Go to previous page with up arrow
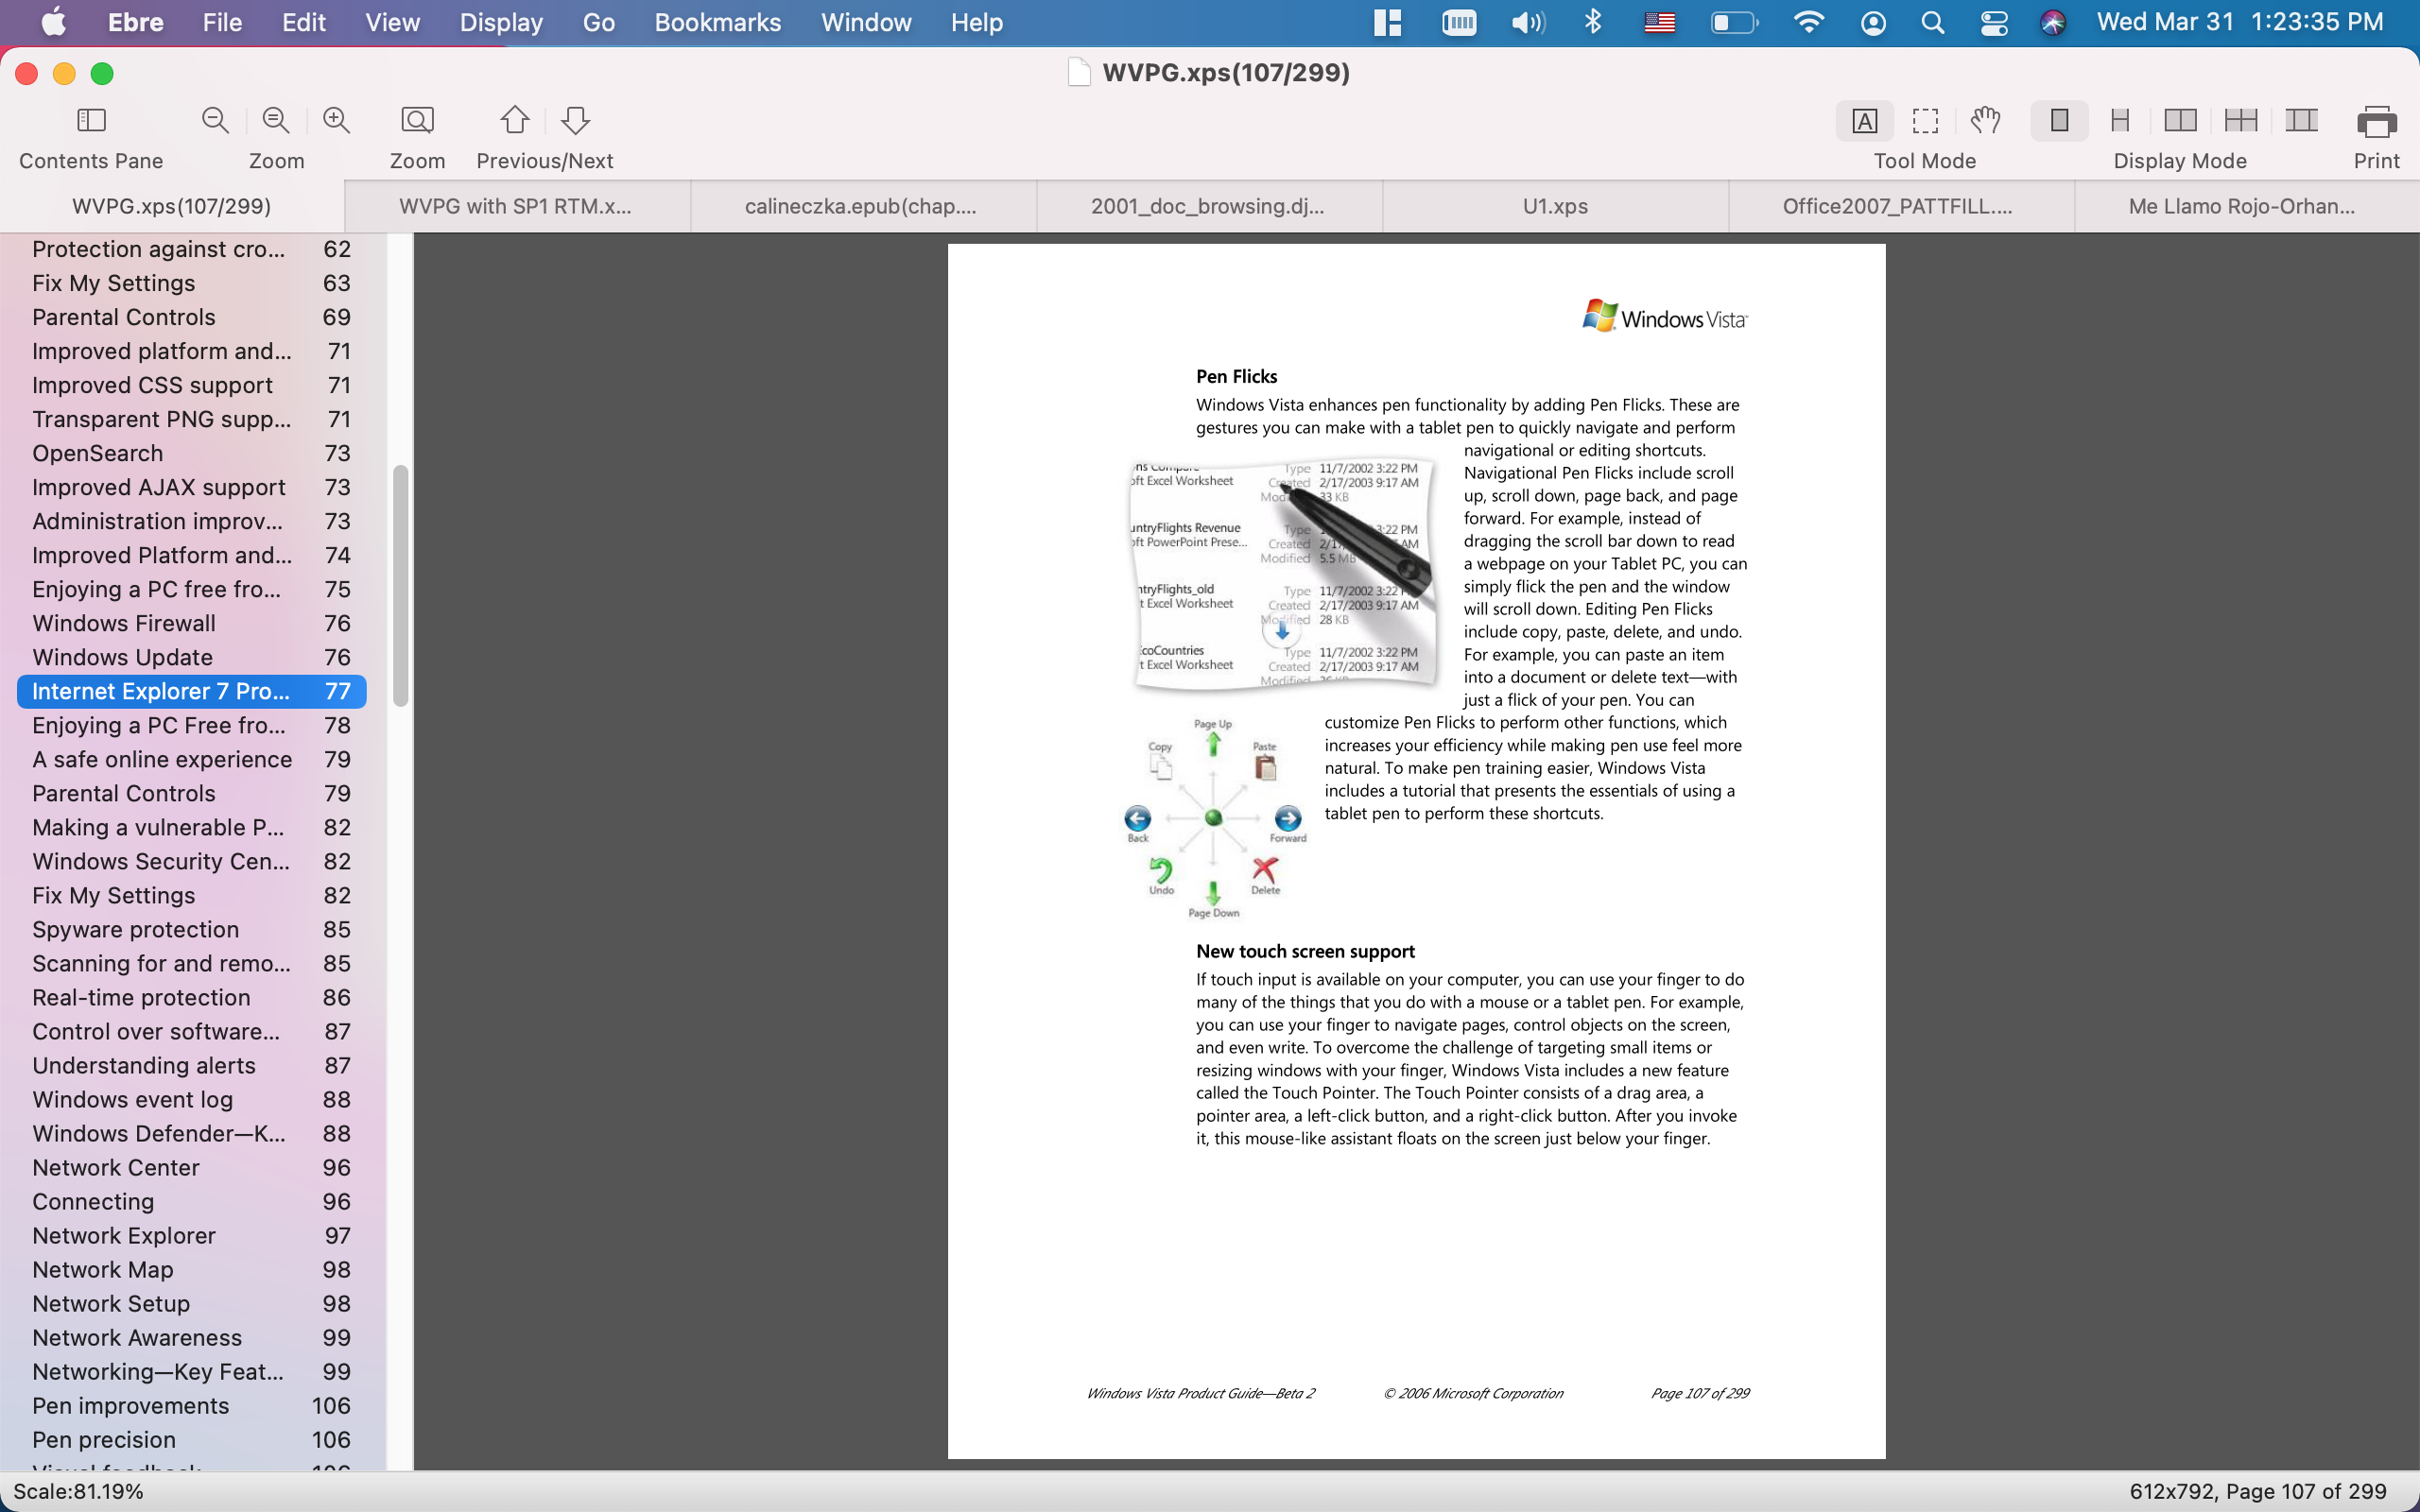The image size is (2420, 1512). 515,121
